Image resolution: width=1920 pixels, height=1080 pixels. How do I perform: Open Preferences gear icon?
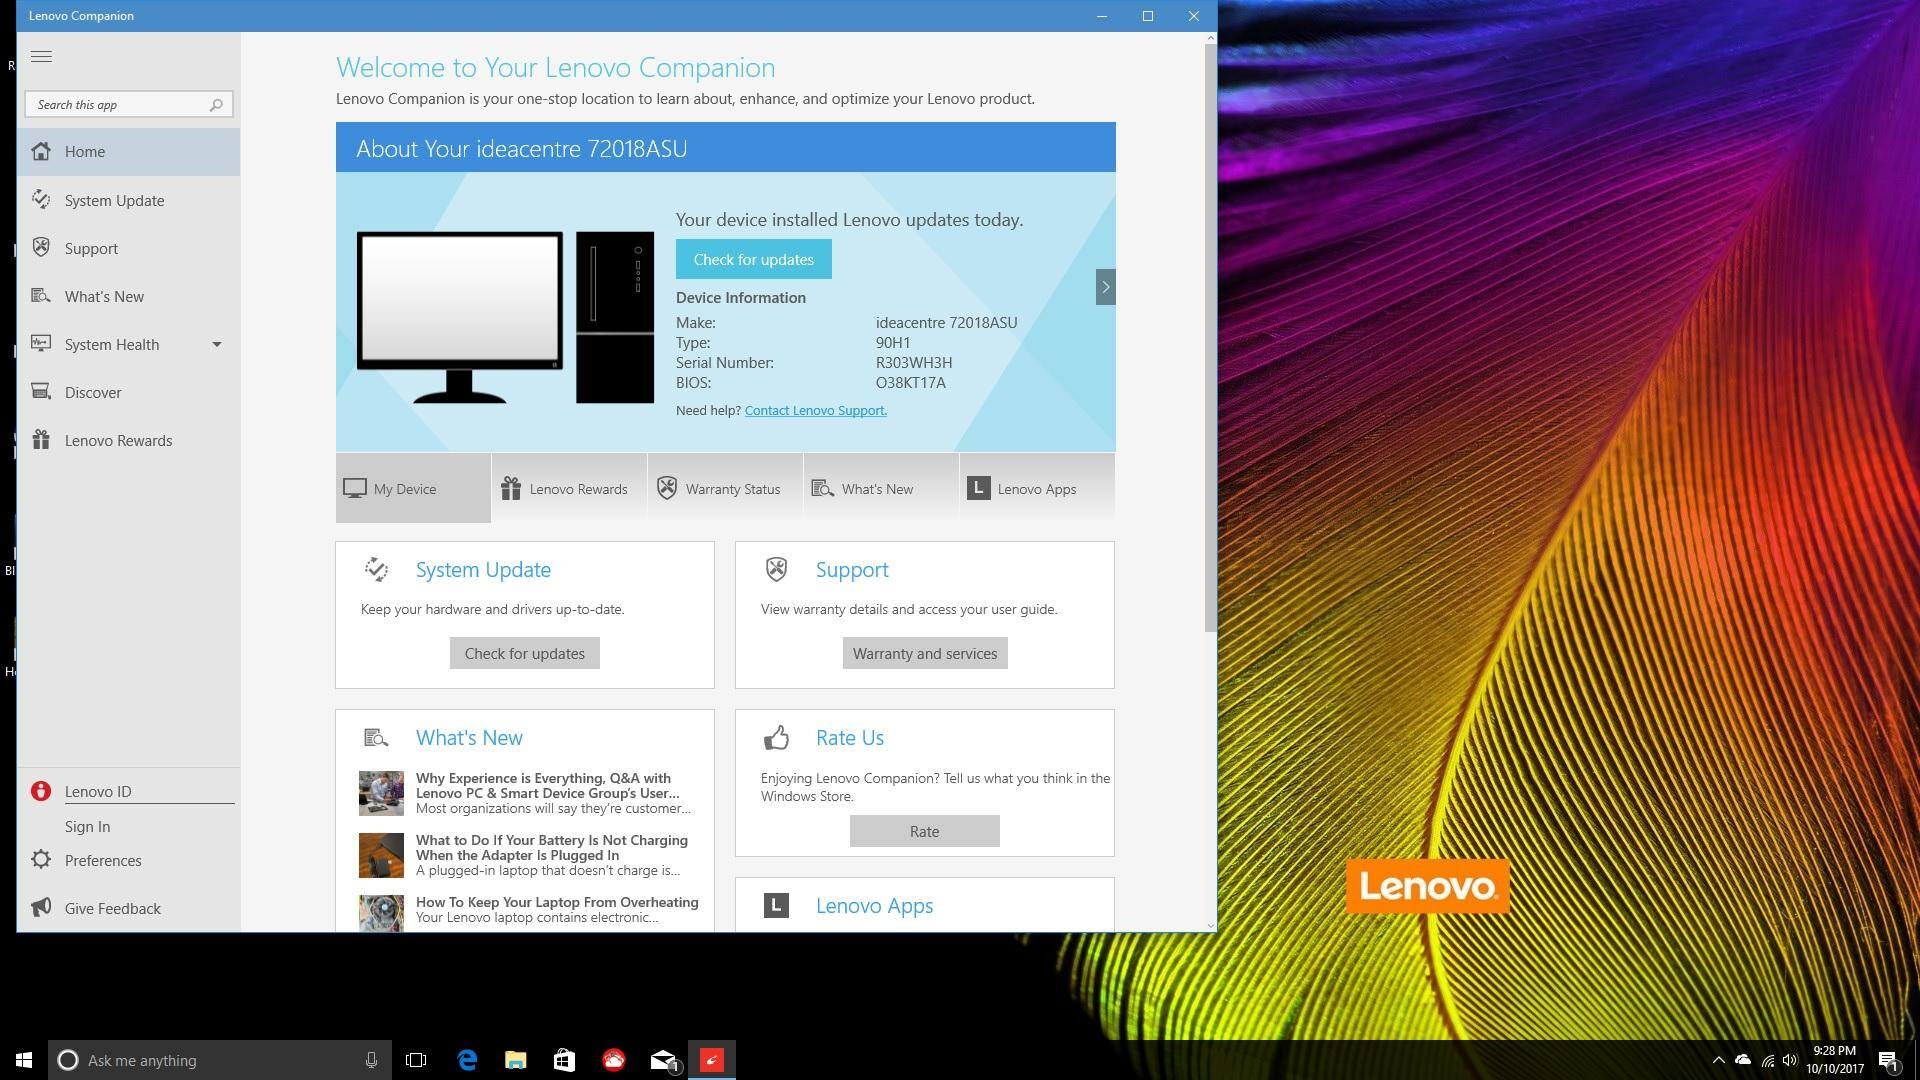[x=41, y=860]
